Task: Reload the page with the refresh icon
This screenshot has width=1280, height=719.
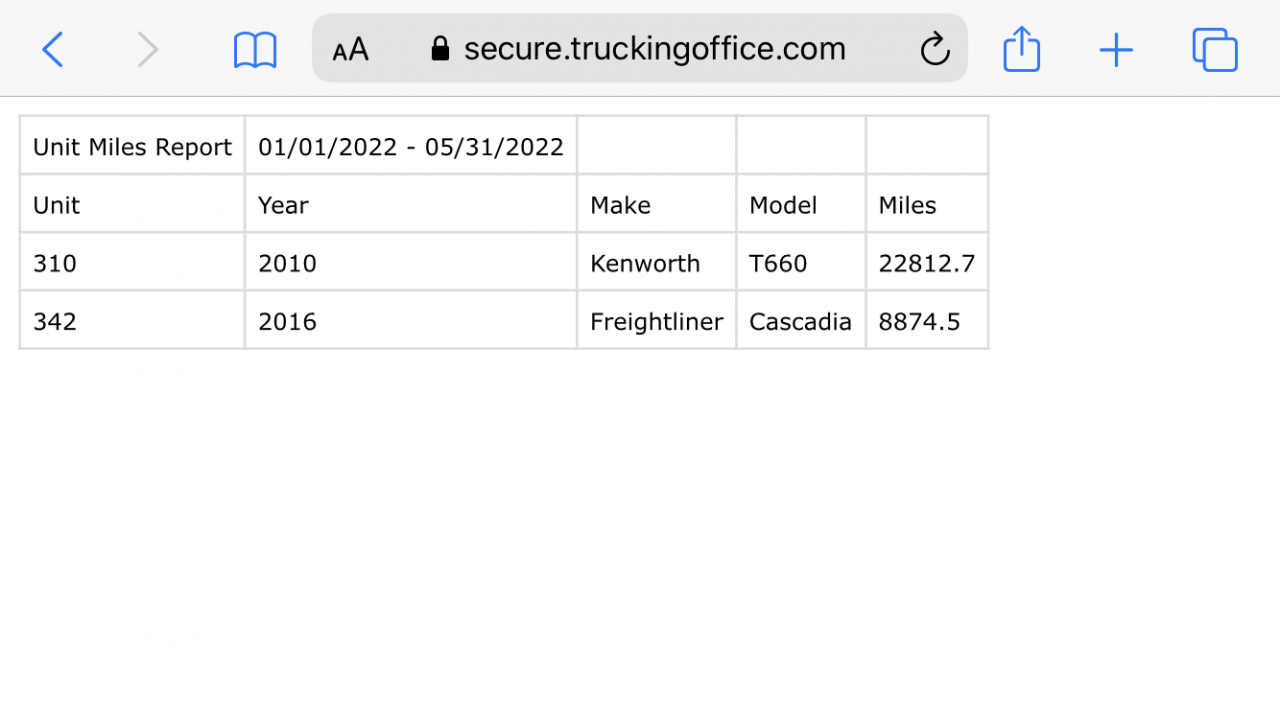Action: tap(935, 48)
